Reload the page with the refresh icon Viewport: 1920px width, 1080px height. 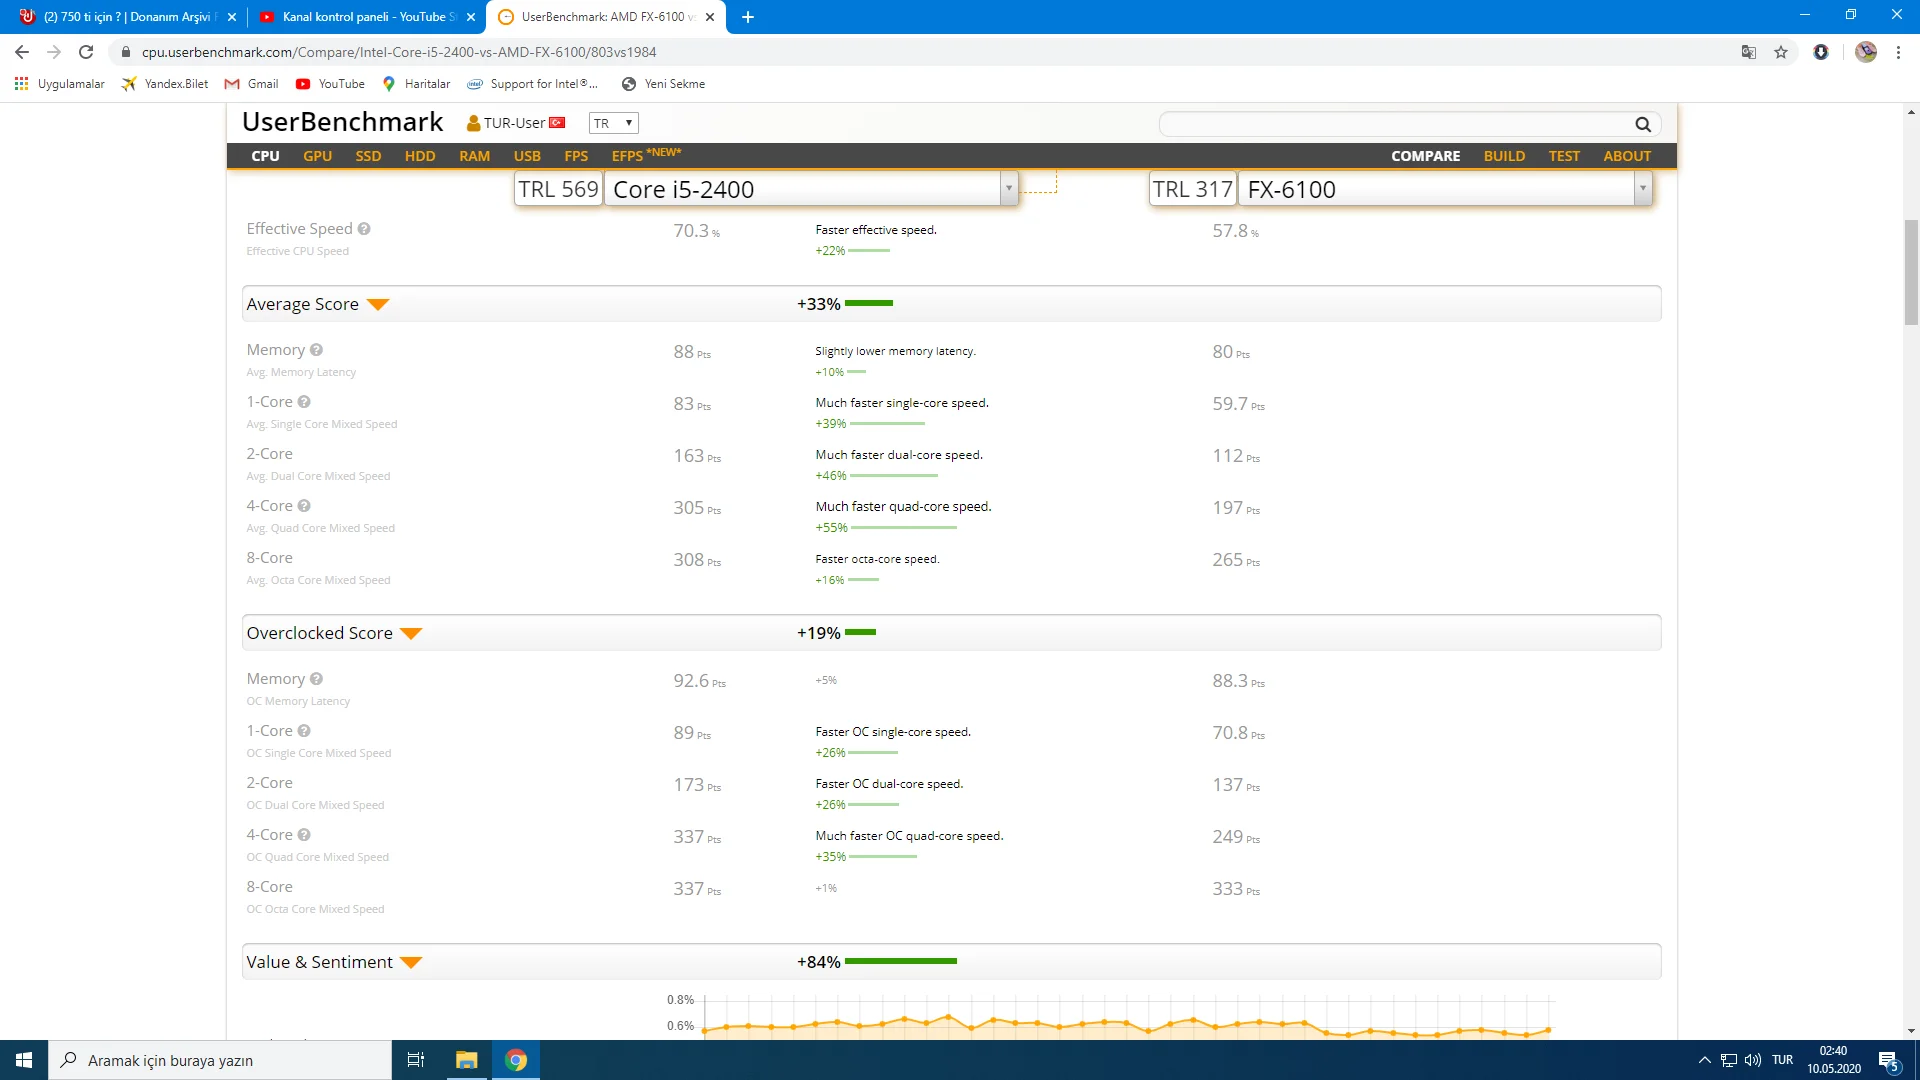pos(86,52)
